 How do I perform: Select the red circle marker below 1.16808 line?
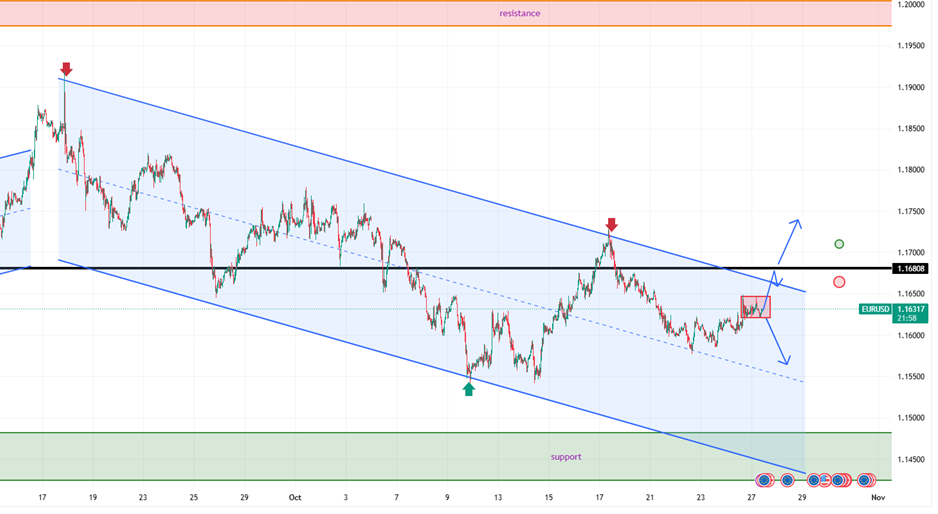[x=839, y=282]
